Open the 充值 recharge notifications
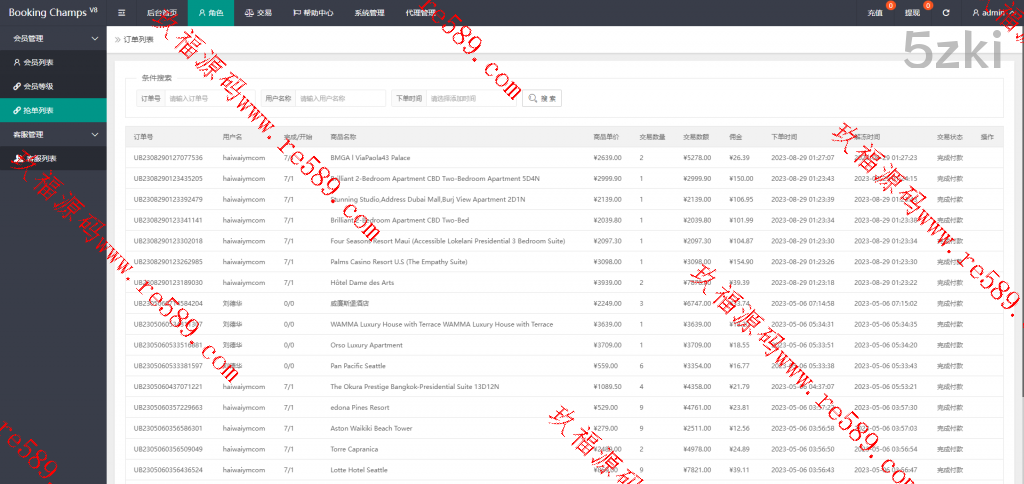 pyautogui.click(x=875, y=13)
